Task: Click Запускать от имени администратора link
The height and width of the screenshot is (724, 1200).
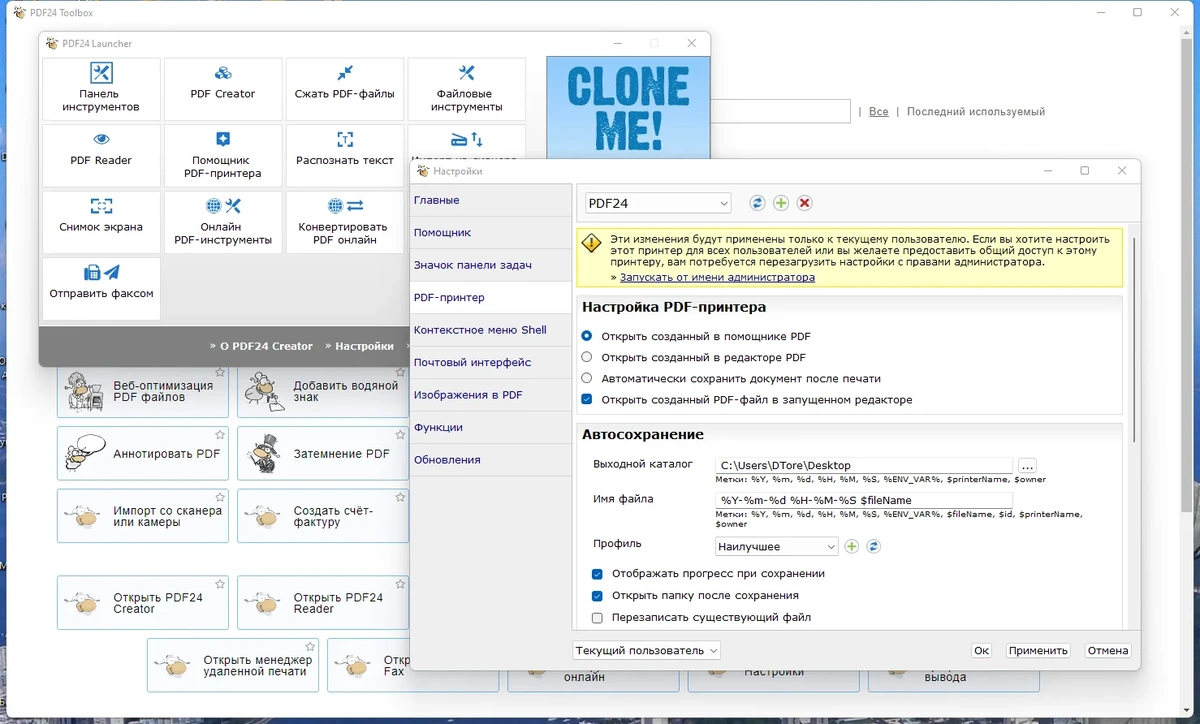Action: (717, 277)
